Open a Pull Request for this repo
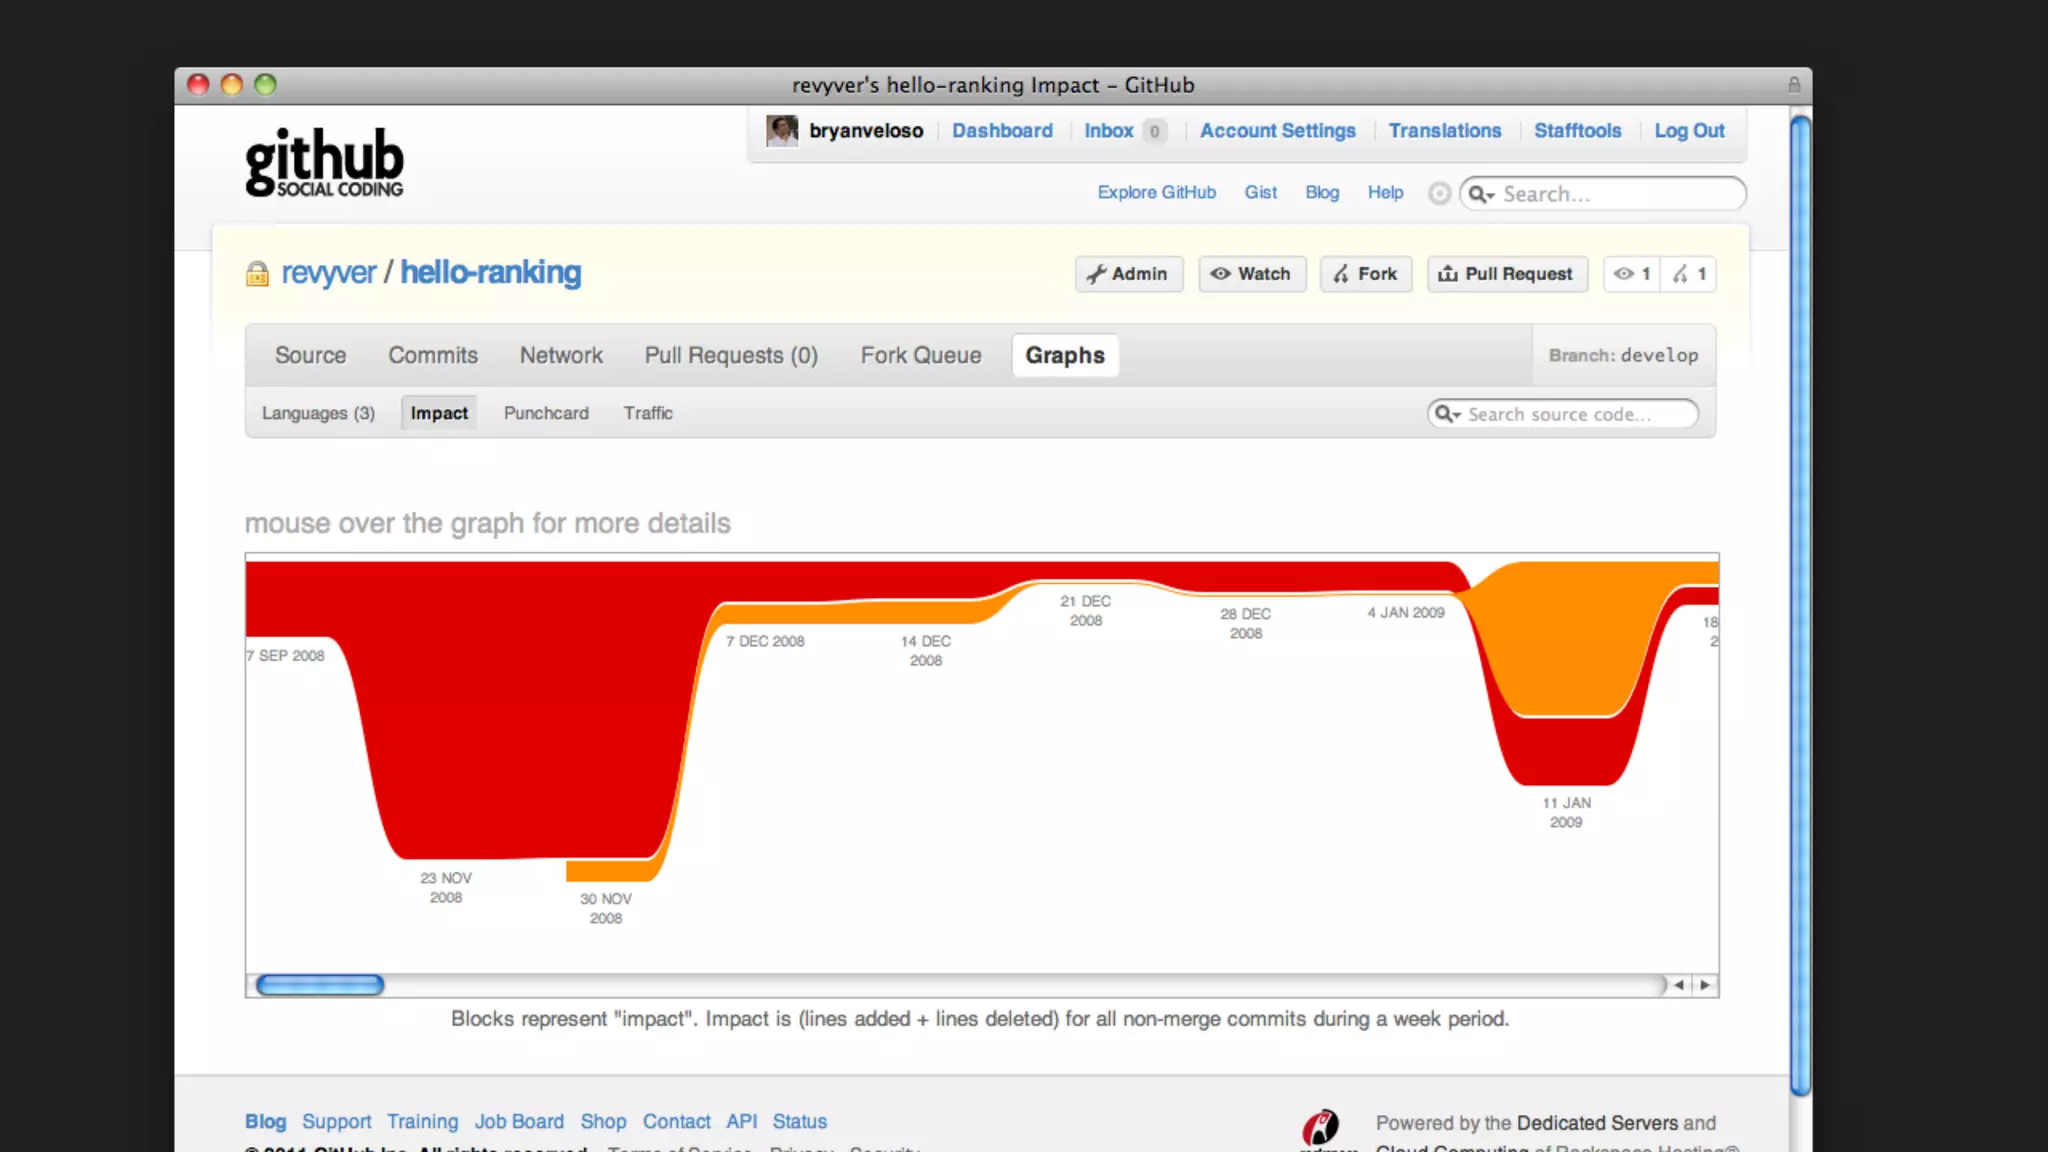The width and height of the screenshot is (2048, 1152). coord(1506,274)
